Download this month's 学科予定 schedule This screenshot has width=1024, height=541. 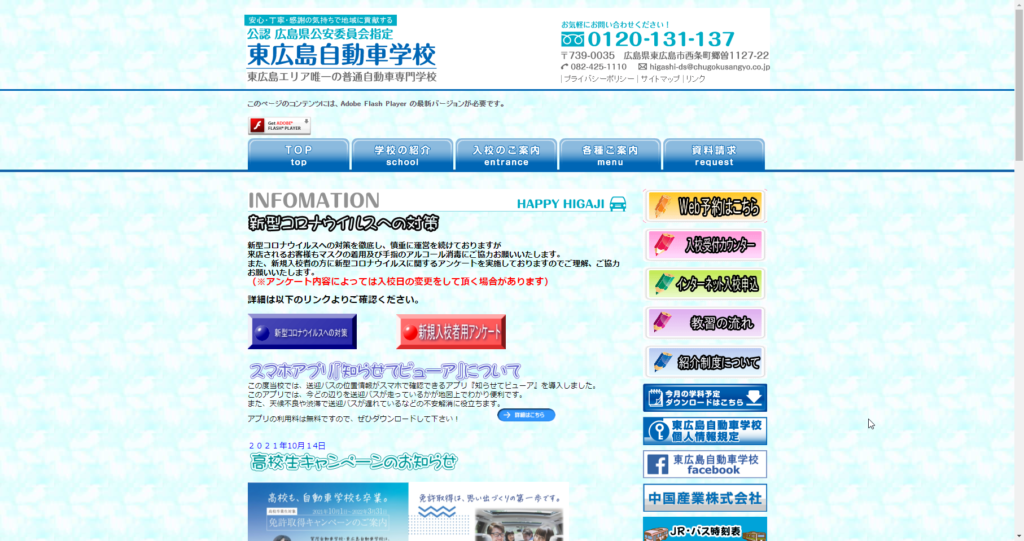point(705,398)
